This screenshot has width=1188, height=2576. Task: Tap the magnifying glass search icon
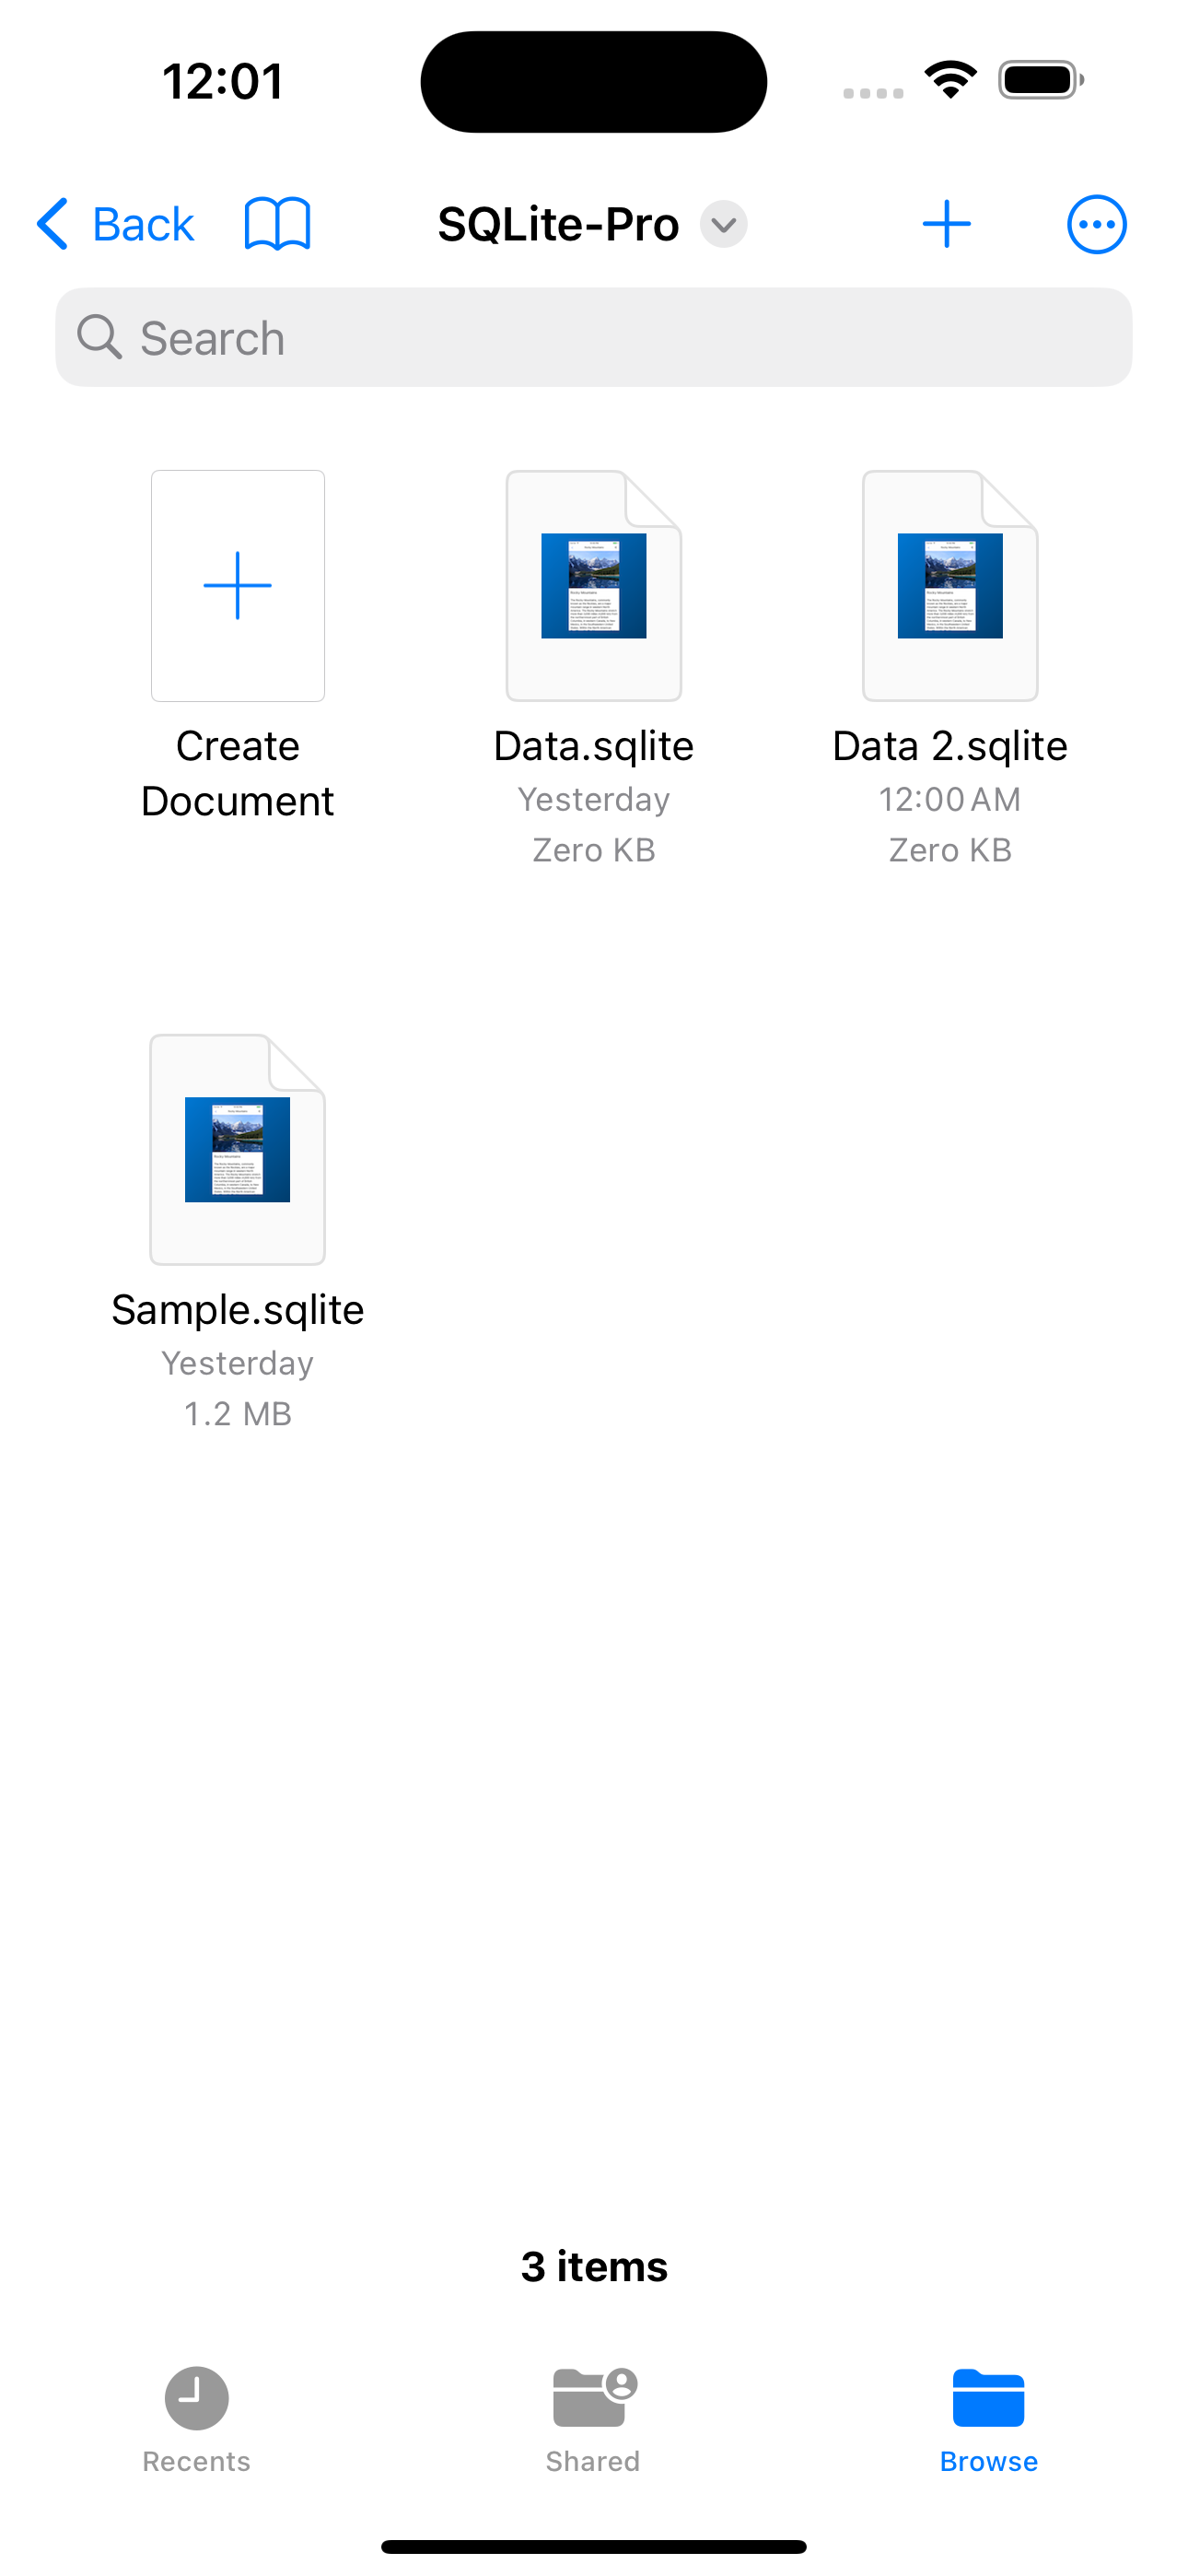coord(99,338)
